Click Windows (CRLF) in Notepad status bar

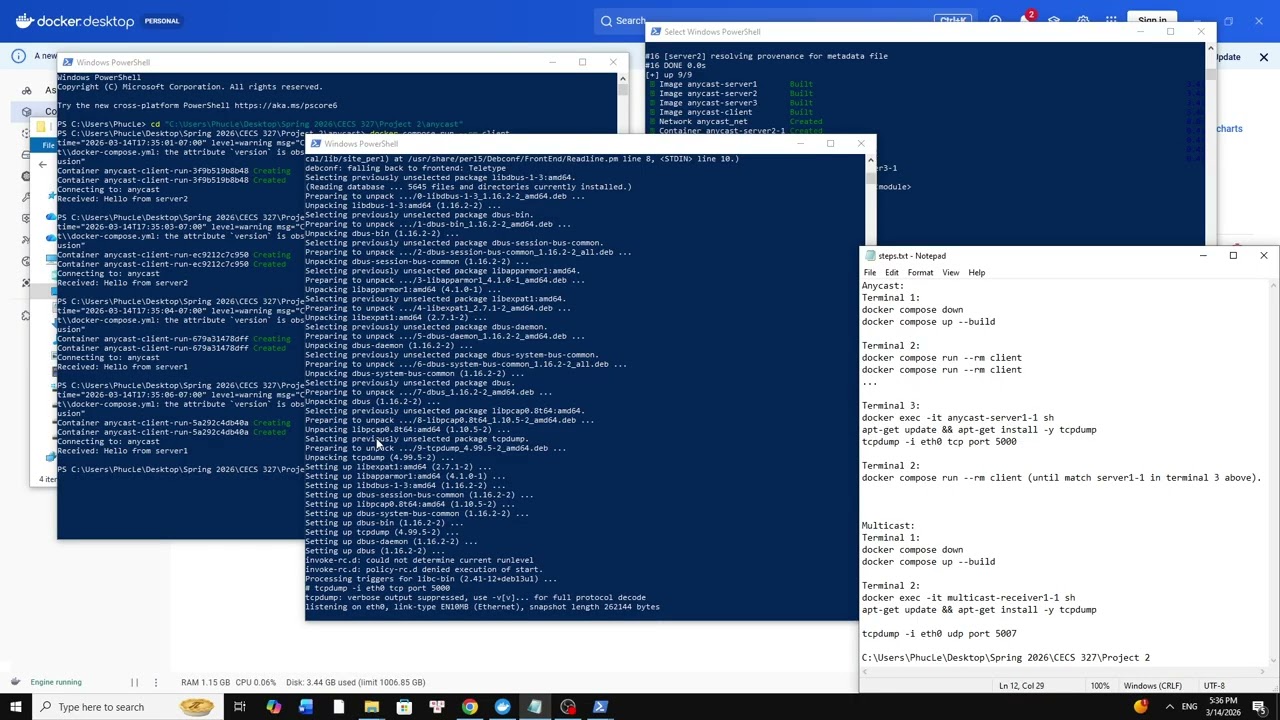1153,686
